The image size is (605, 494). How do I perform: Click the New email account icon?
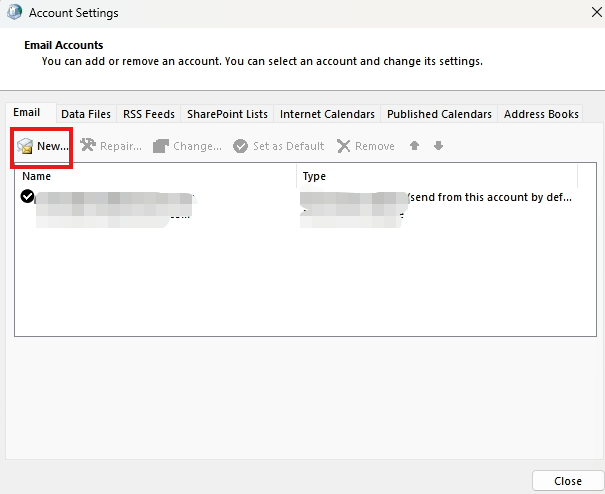click(x=25, y=146)
